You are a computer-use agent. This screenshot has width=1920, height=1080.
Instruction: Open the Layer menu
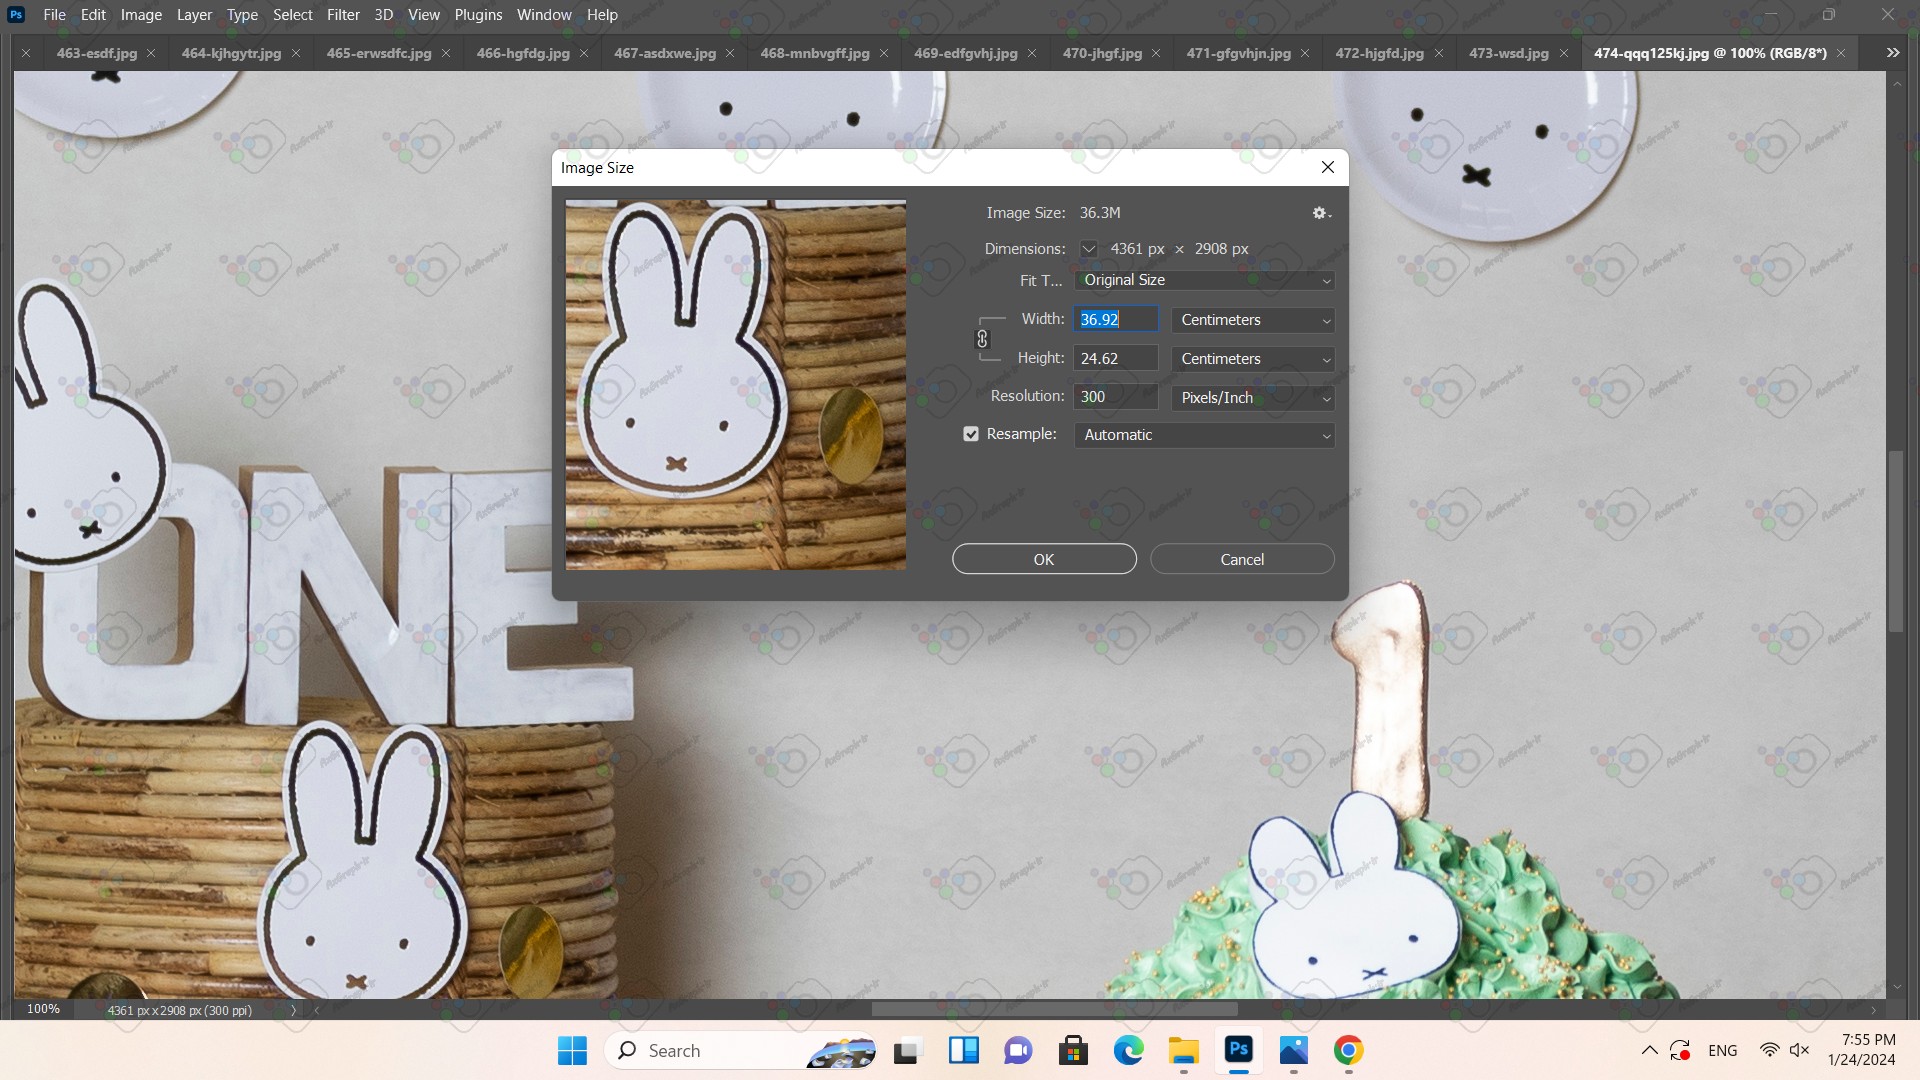pos(194,14)
